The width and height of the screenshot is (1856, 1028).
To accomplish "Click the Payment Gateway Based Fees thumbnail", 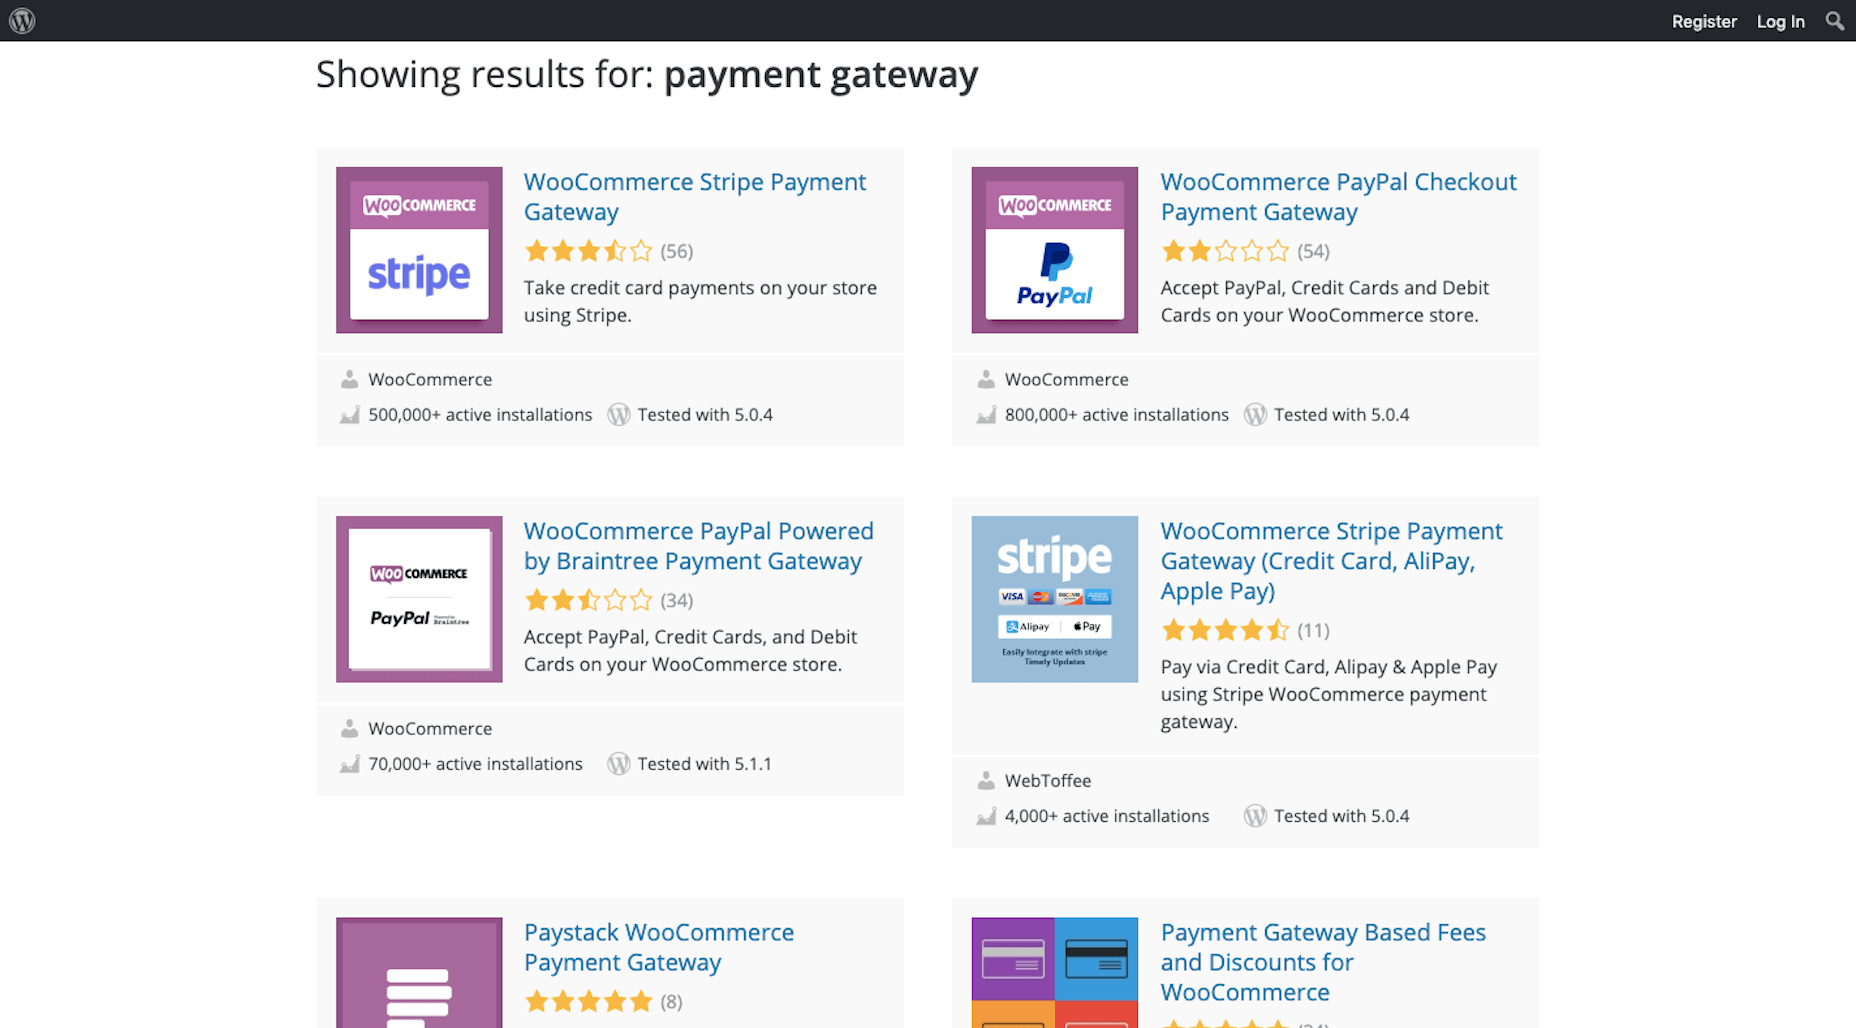I will (1055, 972).
